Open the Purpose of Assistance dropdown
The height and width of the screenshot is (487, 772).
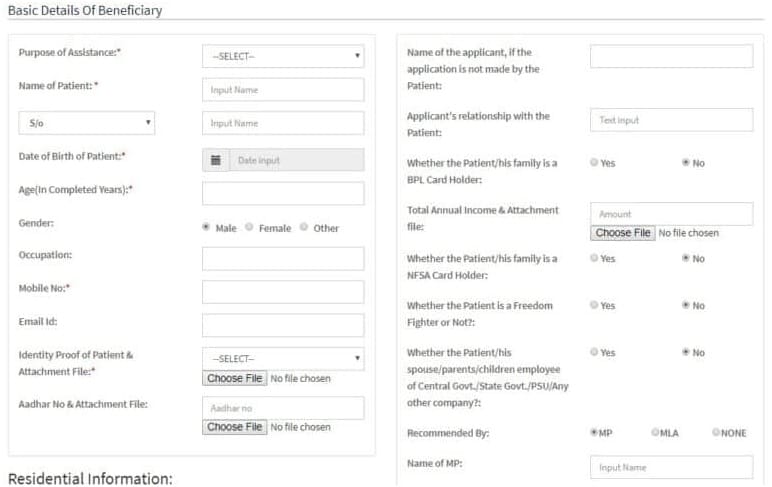tap(283, 56)
